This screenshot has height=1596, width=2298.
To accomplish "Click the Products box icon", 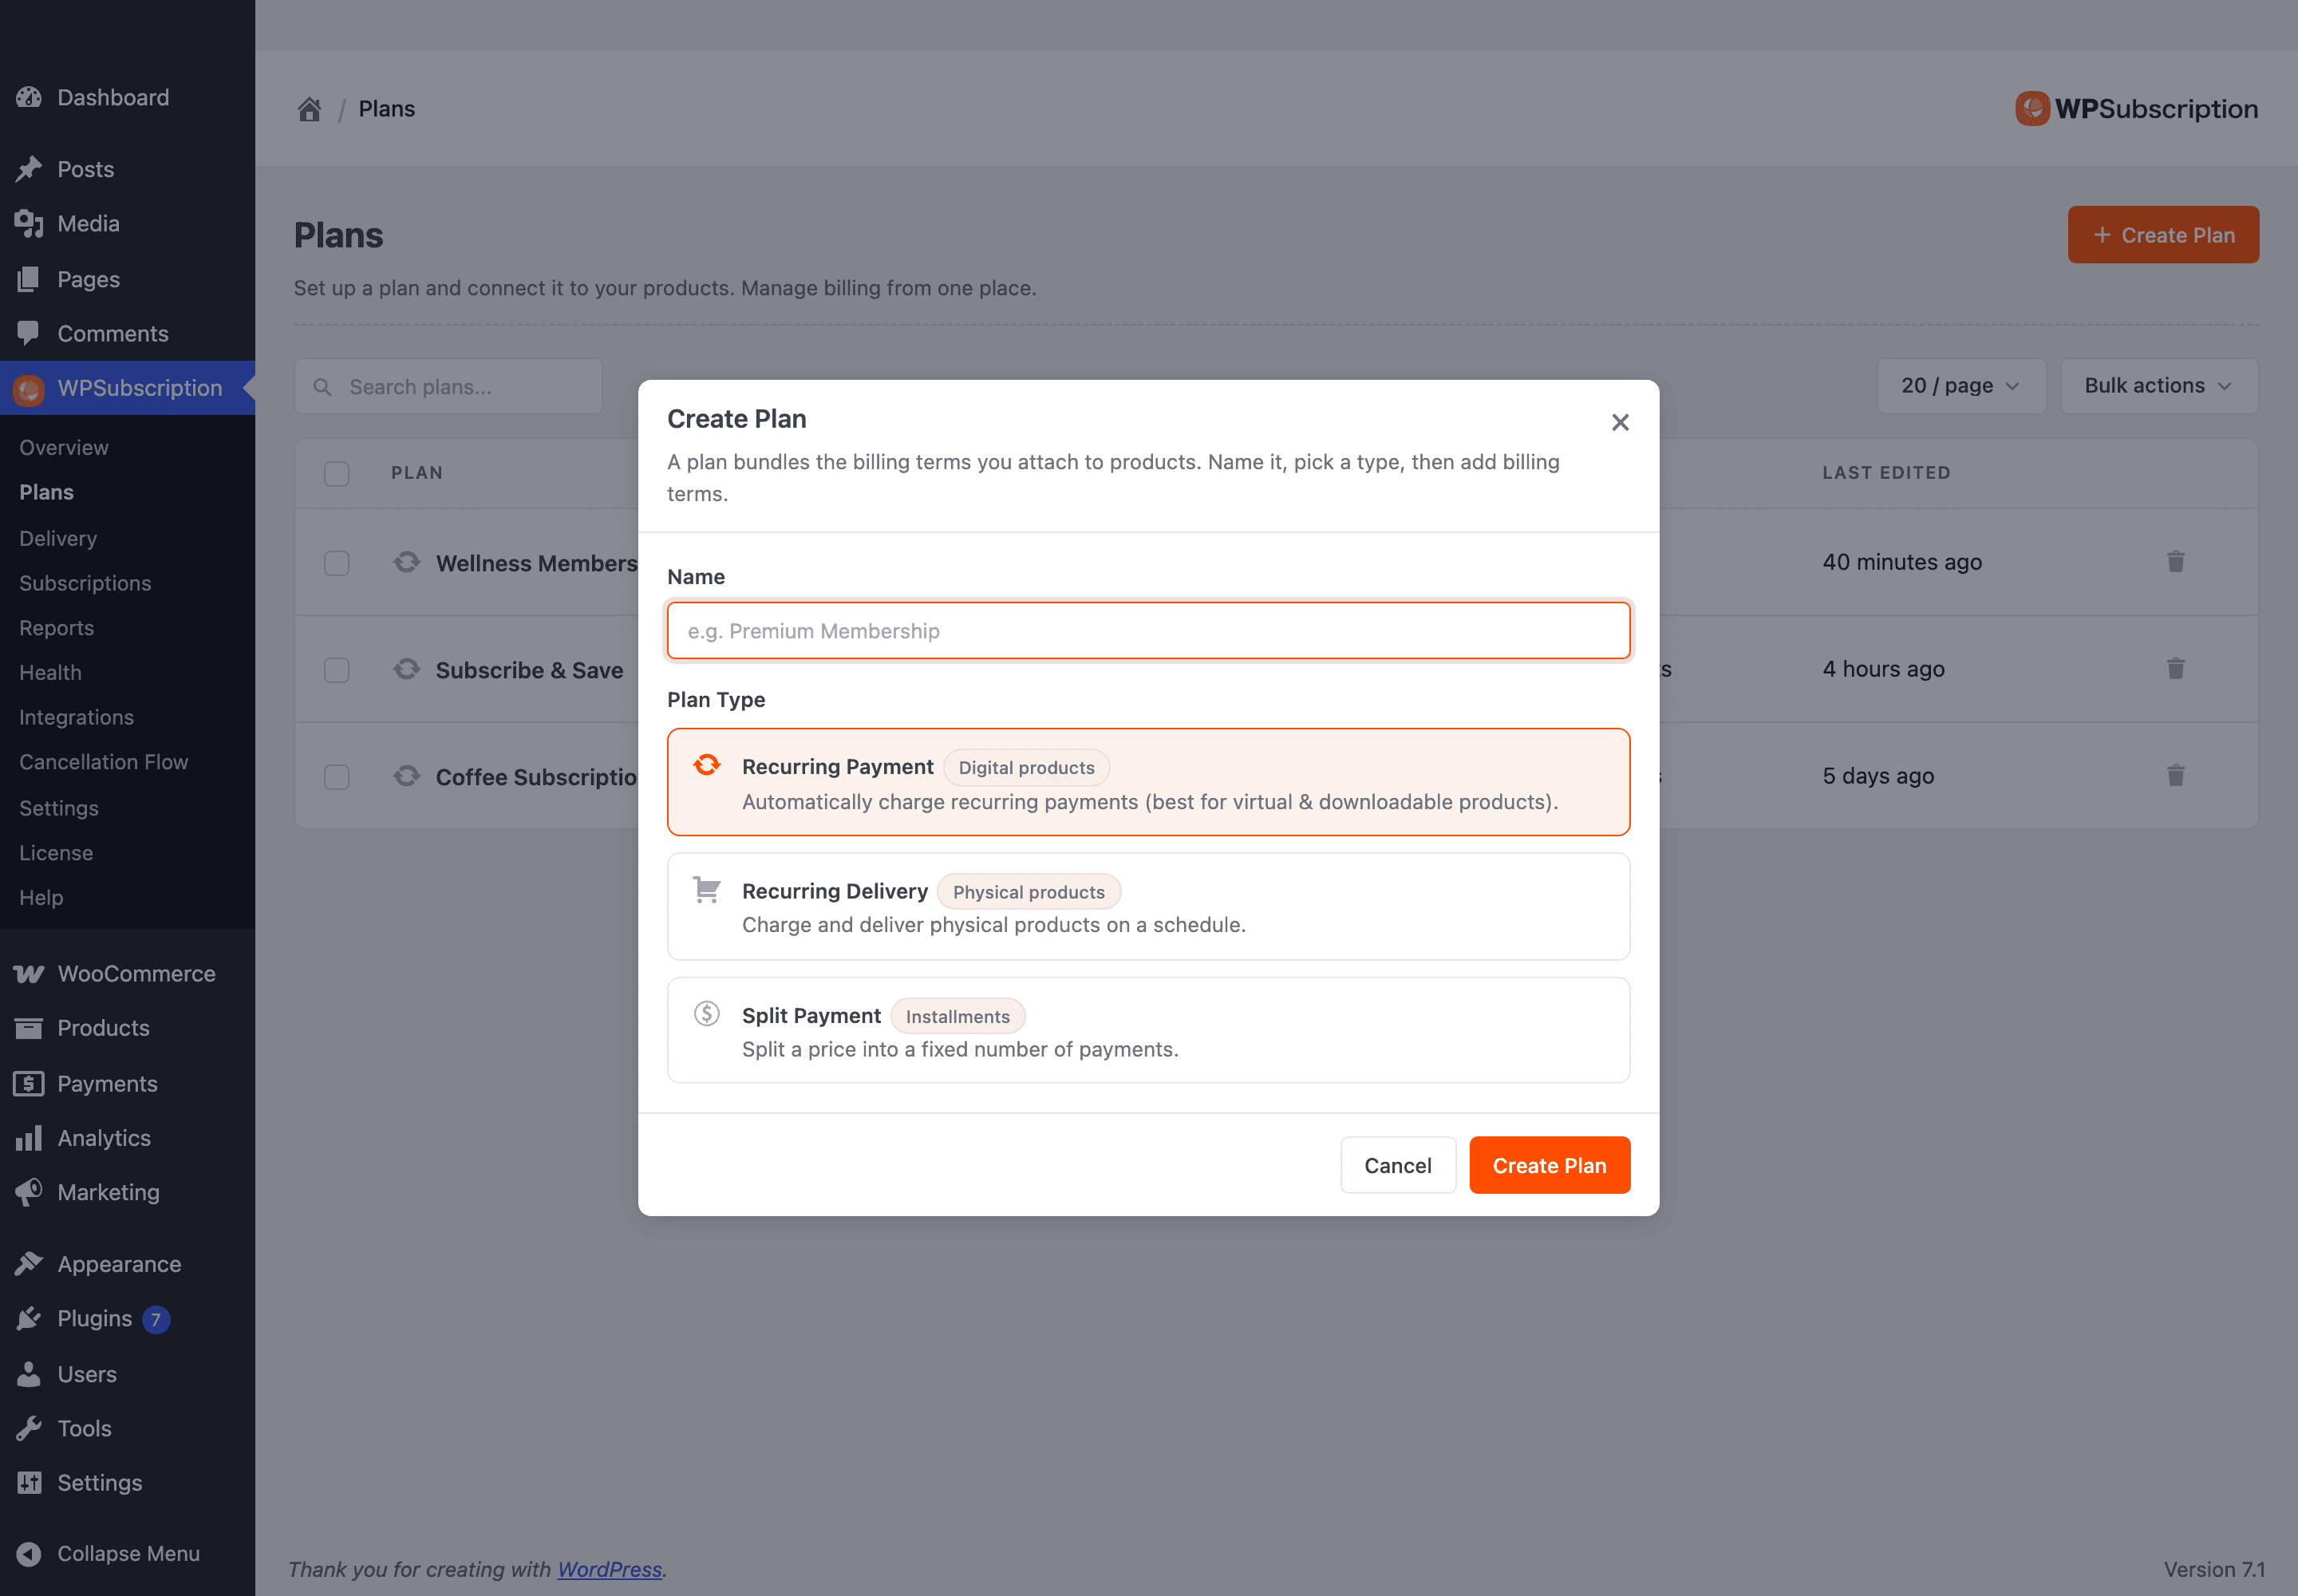I will pyautogui.click(x=29, y=1028).
